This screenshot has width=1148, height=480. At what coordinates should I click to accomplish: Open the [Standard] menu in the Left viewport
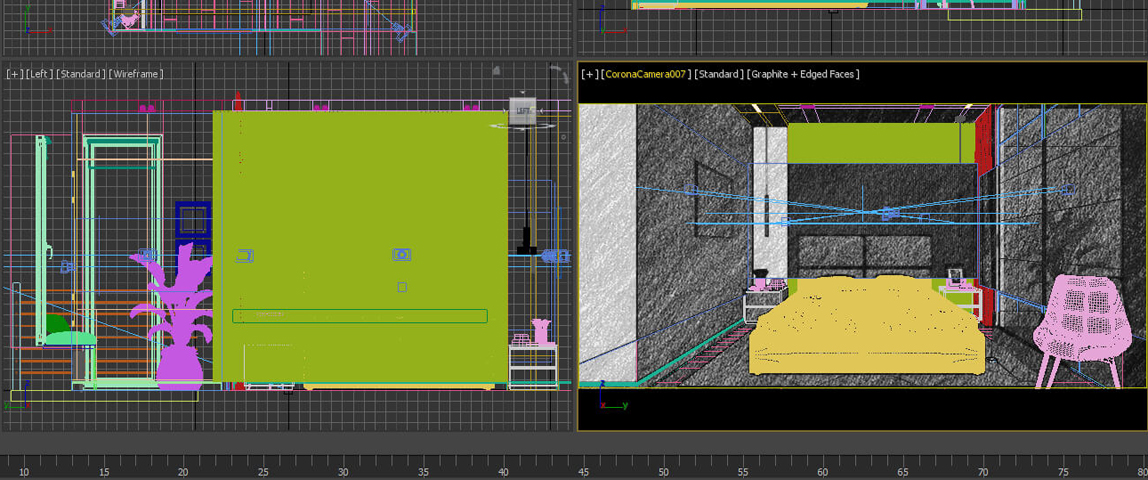(81, 74)
